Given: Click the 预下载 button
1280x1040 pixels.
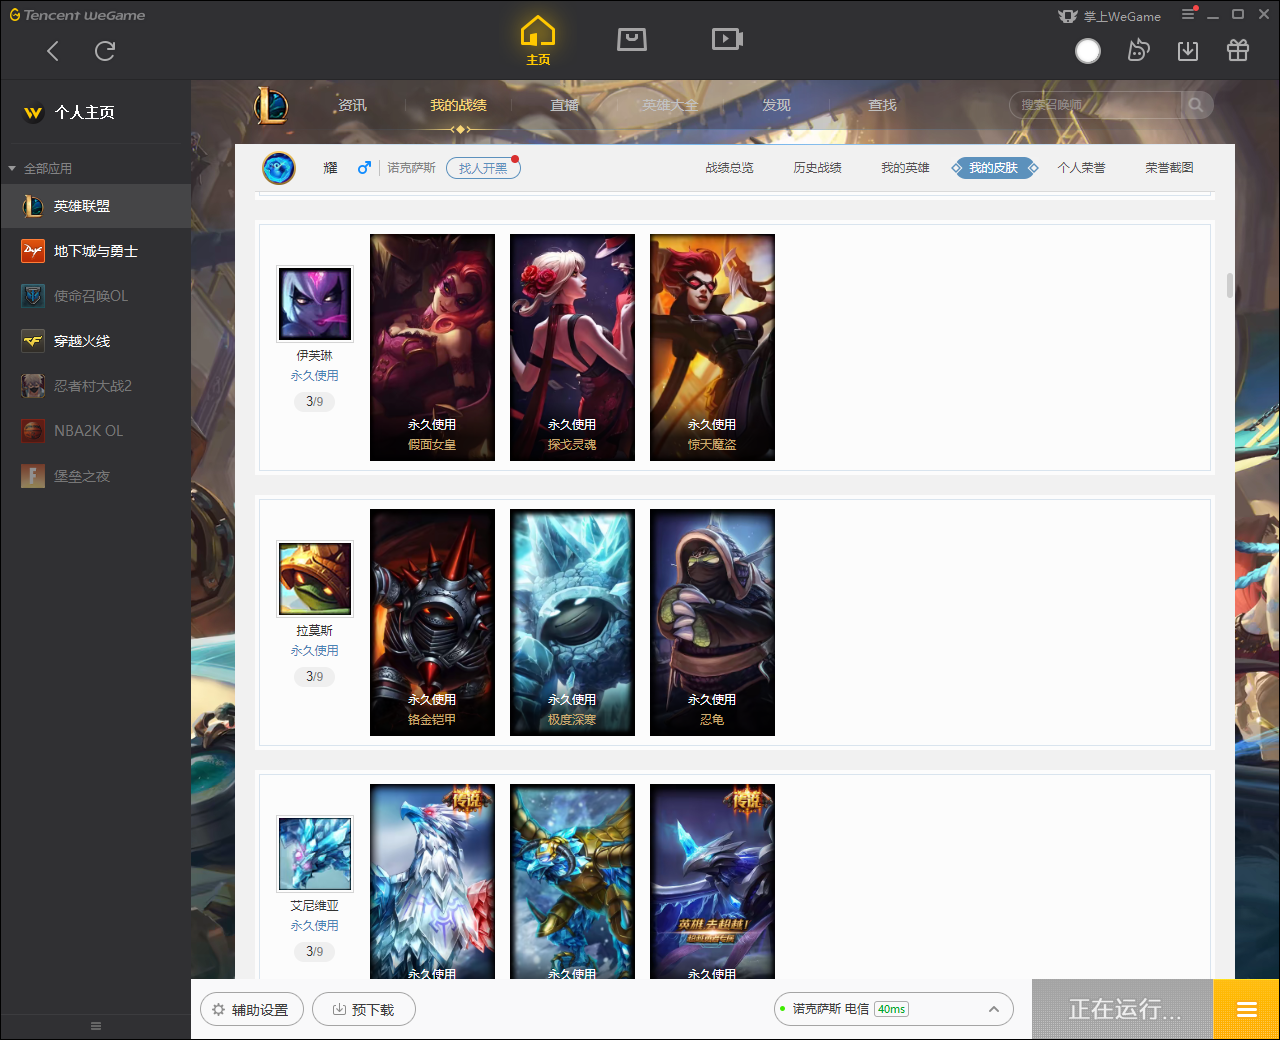Looking at the screenshot, I should (x=364, y=1010).
